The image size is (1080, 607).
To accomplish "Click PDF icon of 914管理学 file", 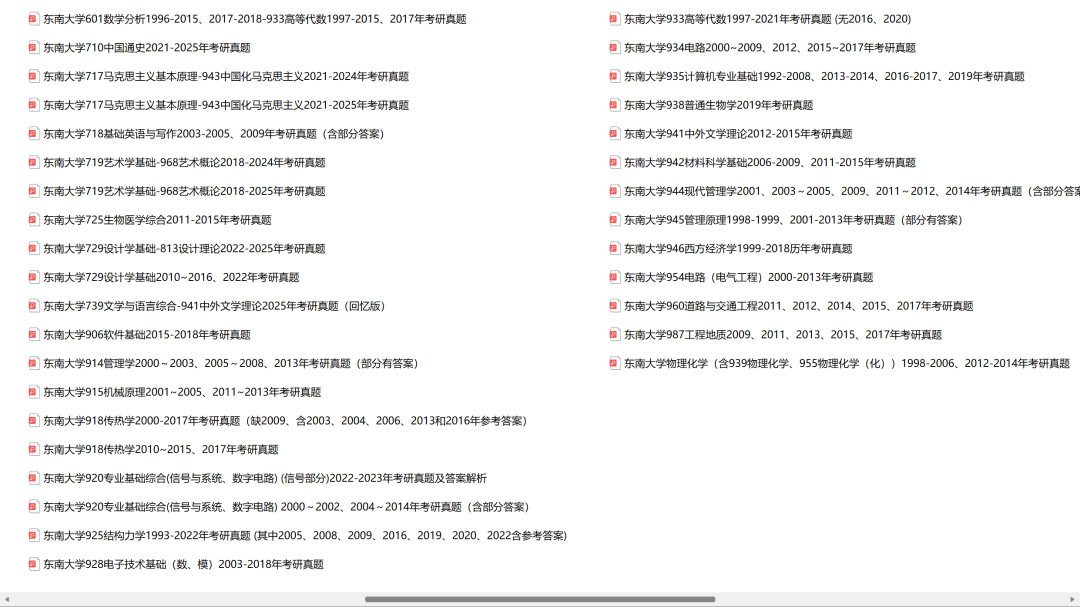I will tap(33, 364).
